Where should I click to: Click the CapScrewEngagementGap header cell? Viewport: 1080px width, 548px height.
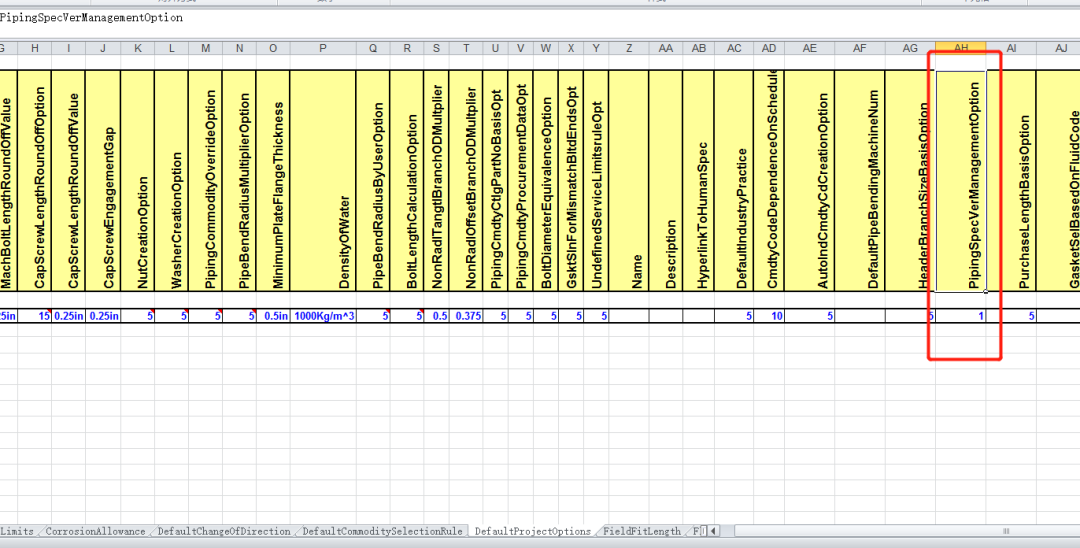point(103,180)
